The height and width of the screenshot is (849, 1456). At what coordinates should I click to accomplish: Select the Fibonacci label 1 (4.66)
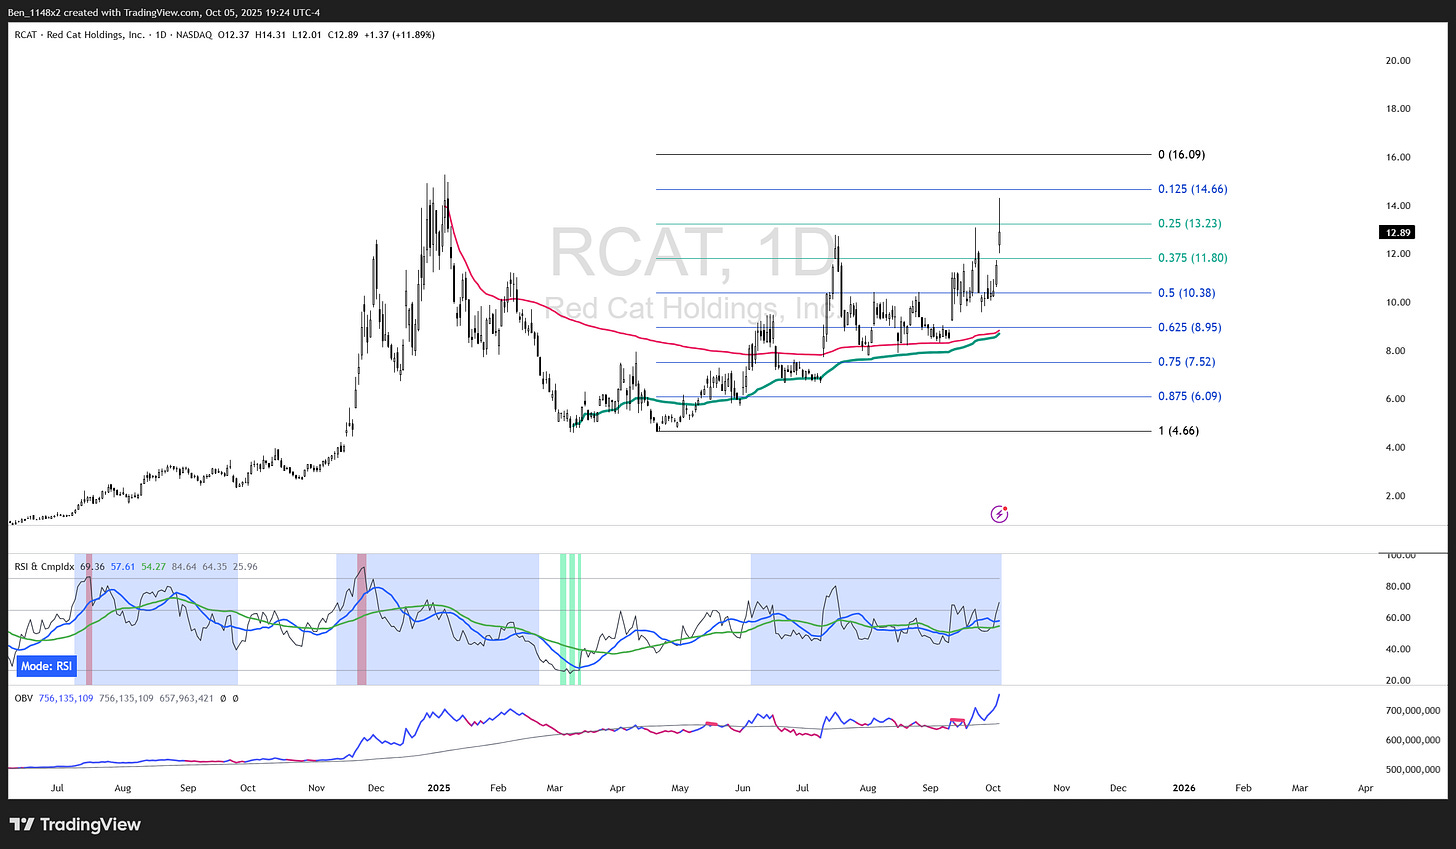click(1178, 431)
